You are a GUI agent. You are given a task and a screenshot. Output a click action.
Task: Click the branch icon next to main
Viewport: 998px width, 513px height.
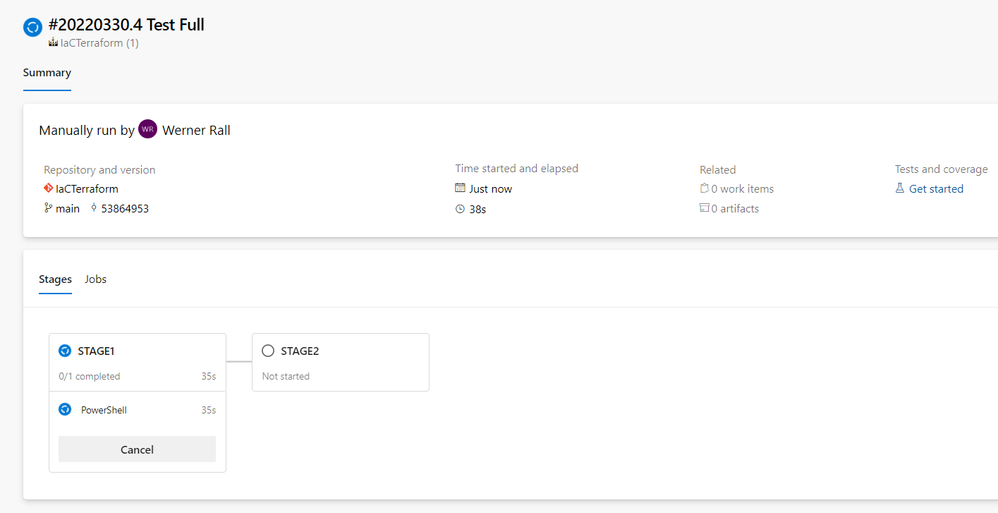click(x=48, y=208)
